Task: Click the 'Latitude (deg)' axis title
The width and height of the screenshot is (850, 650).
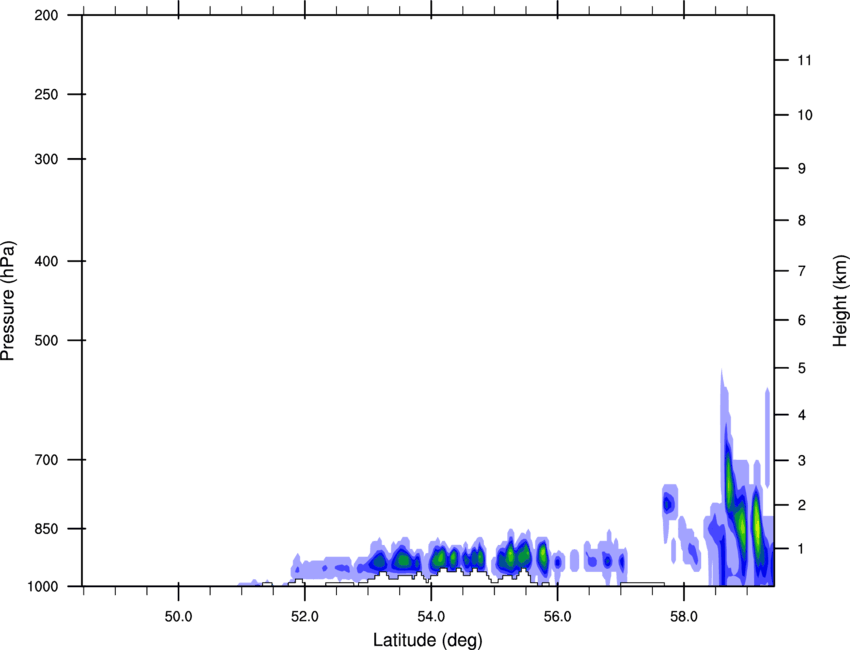Action: (x=427, y=640)
